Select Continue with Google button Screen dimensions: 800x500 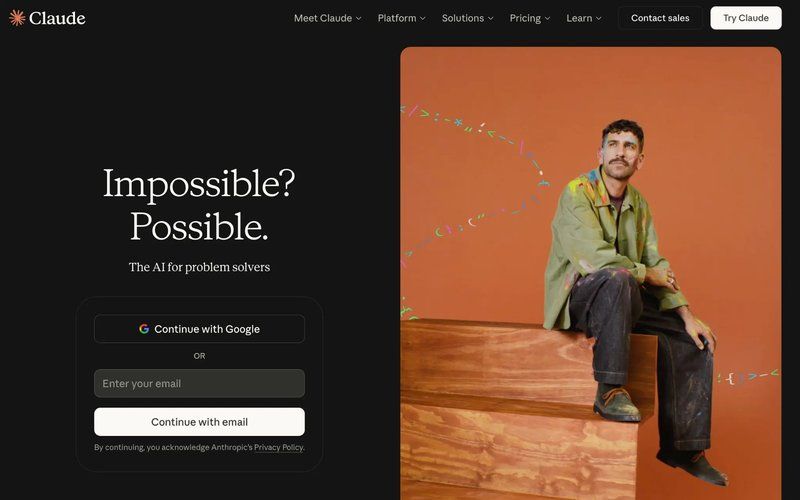(x=199, y=329)
